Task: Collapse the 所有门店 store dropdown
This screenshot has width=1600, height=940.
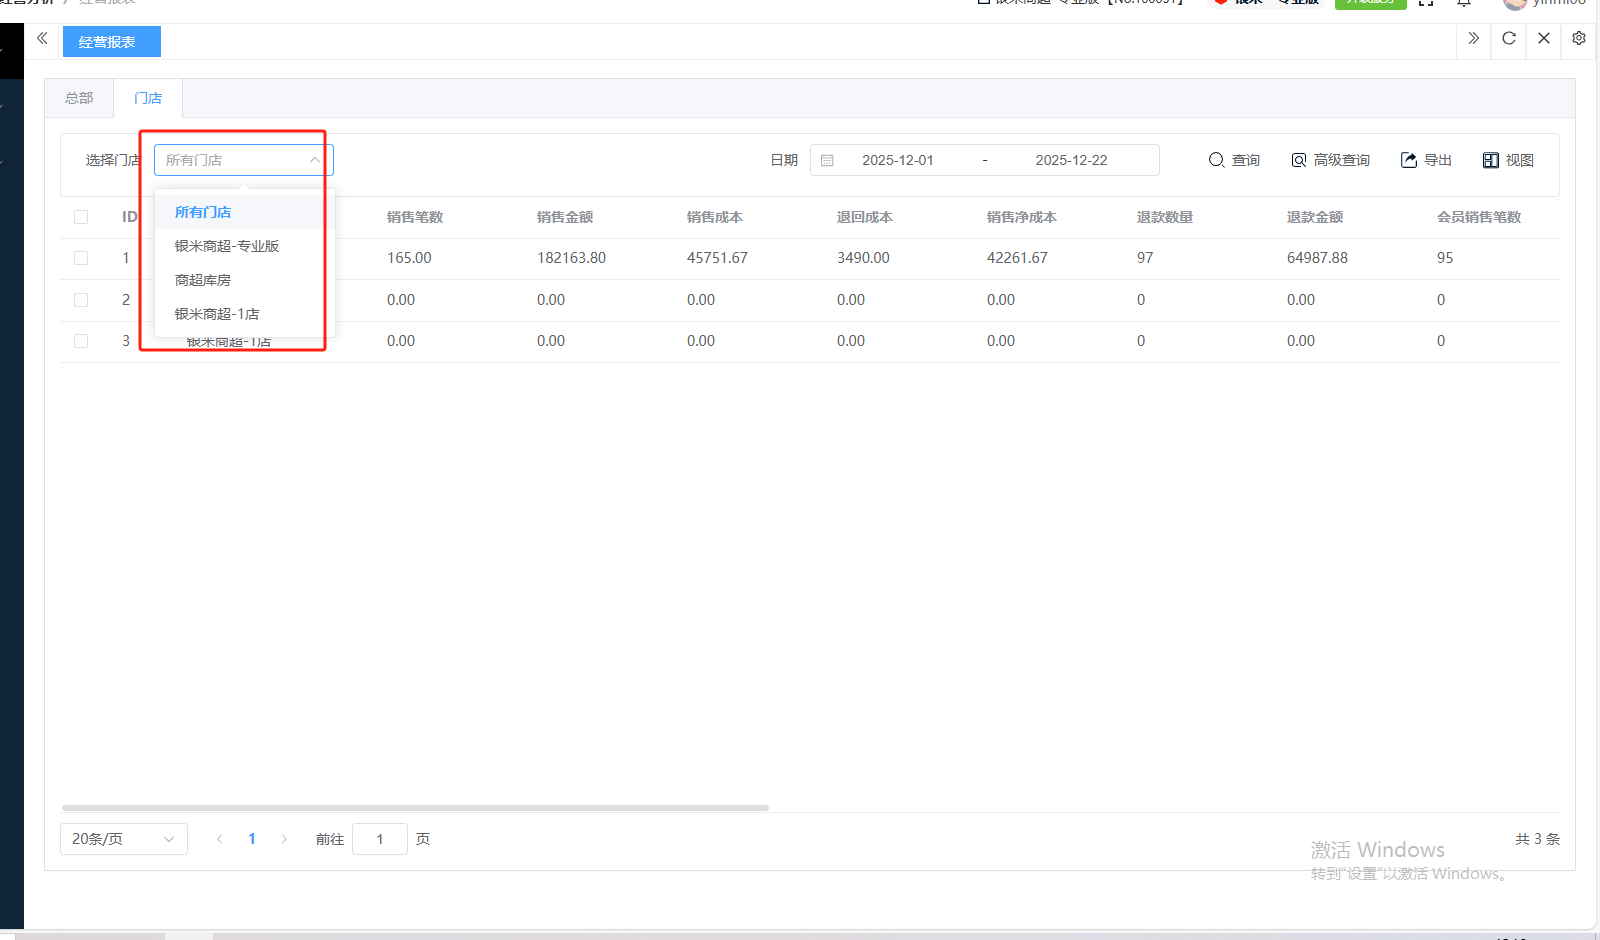Action: [x=314, y=160]
